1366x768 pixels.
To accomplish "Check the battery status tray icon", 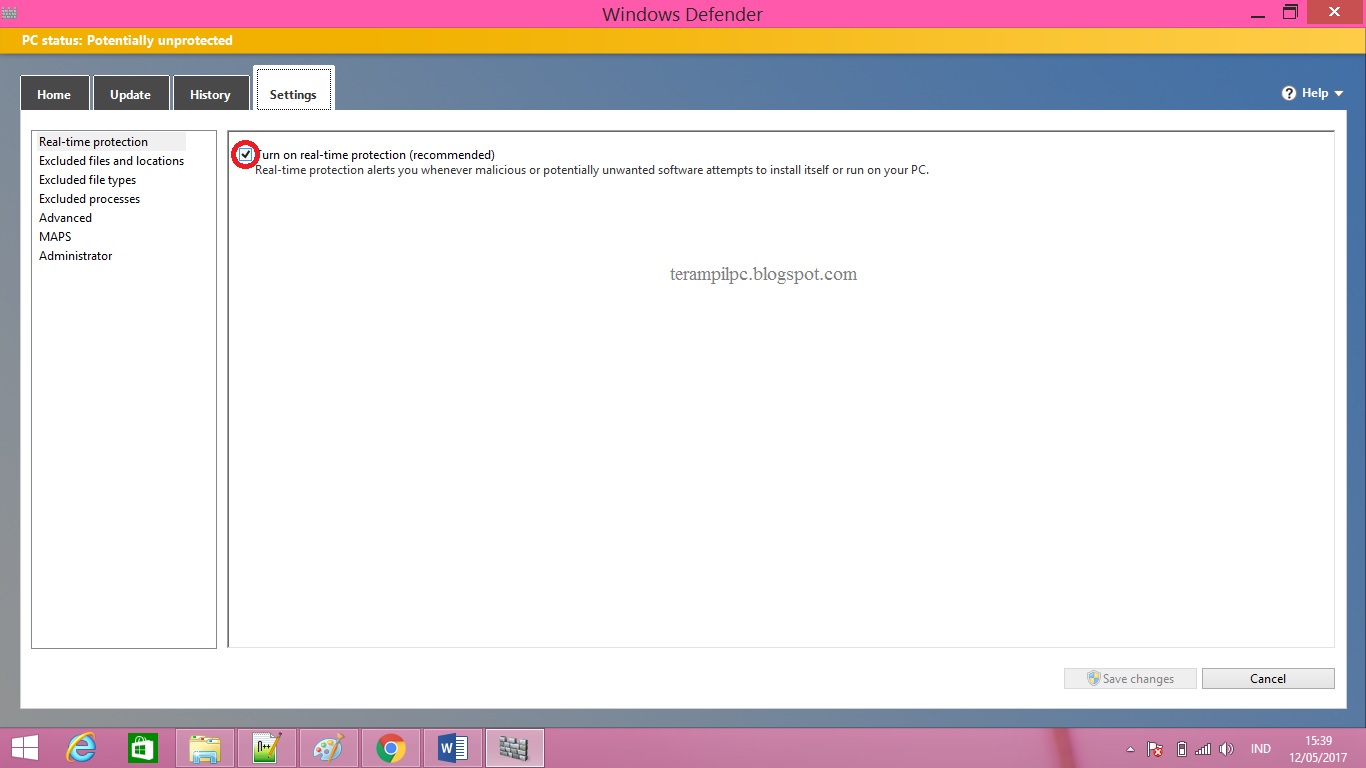I will [x=1182, y=749].
